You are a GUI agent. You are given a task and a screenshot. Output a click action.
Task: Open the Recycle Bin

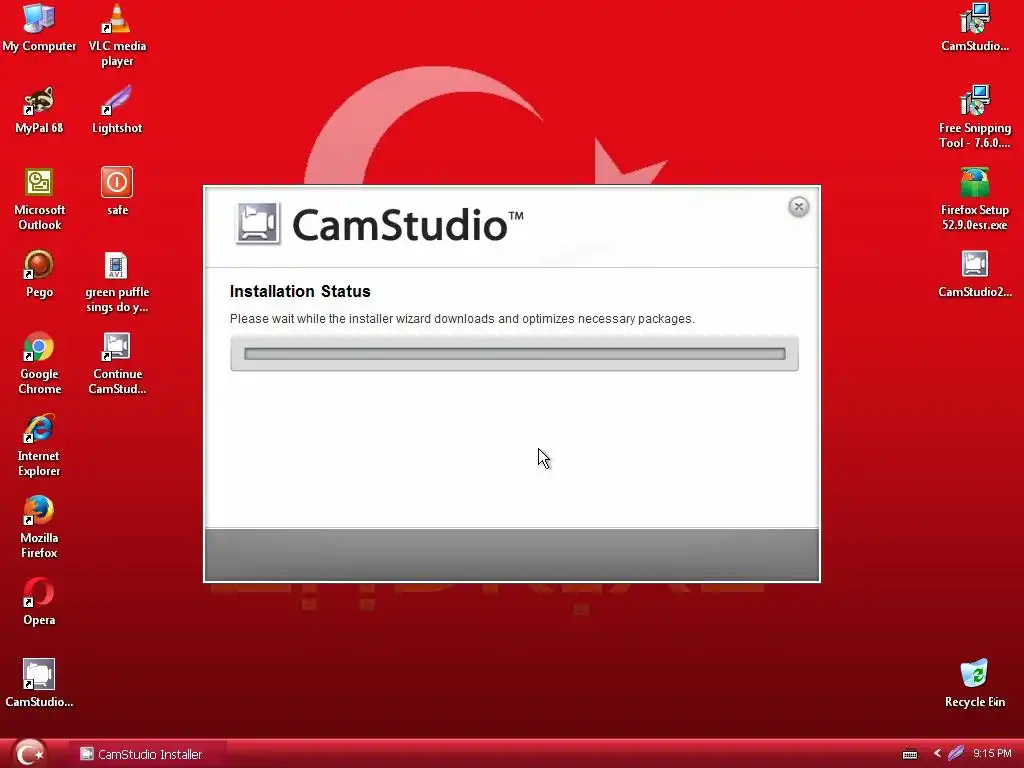[x=974, y=683]
